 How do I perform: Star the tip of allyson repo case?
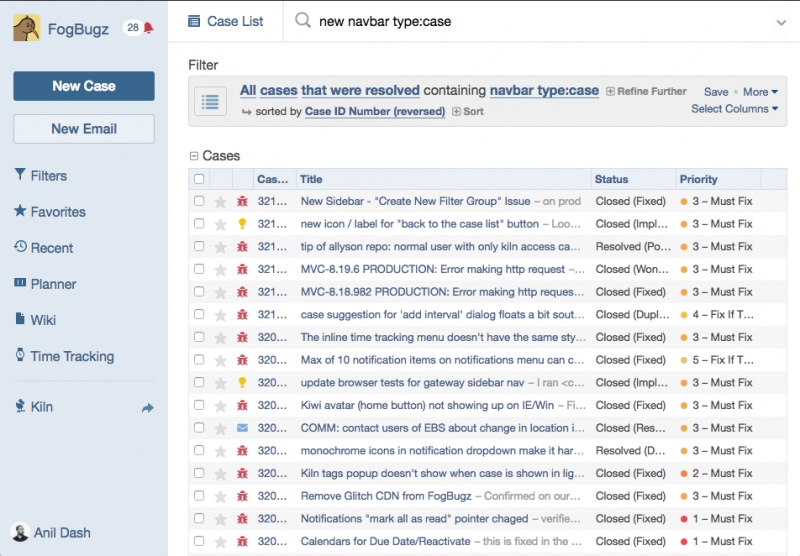(x=220, y=247)
